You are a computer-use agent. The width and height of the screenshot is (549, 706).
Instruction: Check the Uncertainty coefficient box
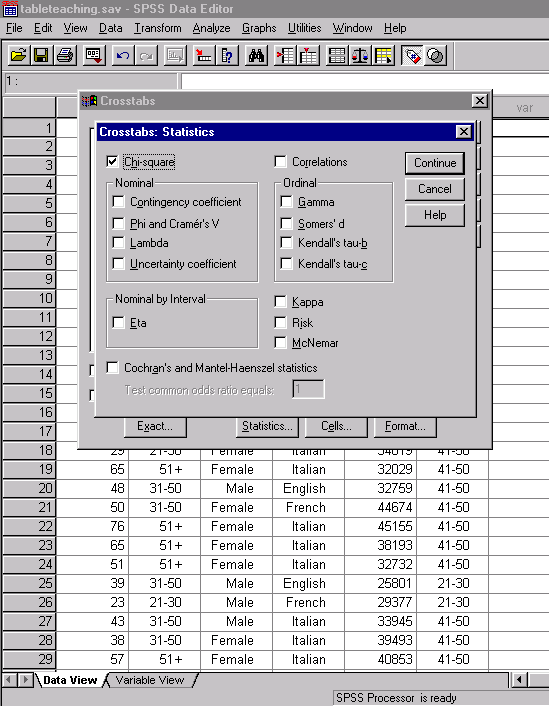point(118,263)
